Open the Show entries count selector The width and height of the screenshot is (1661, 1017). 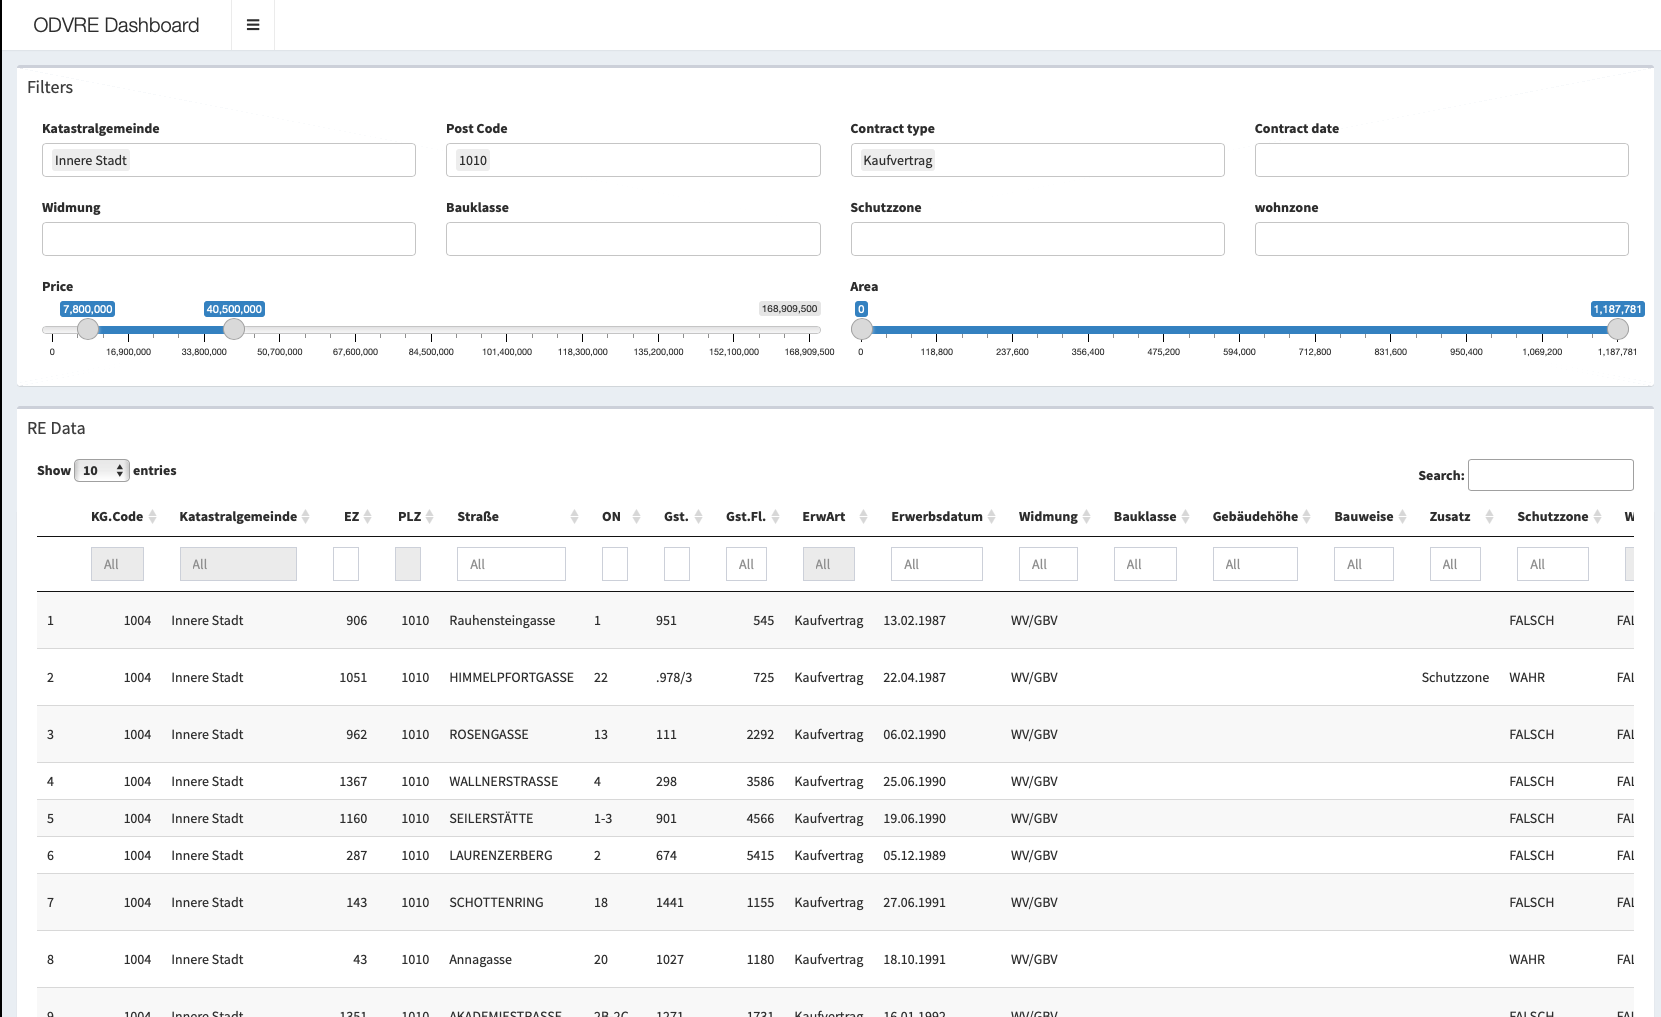click(102, 470)
